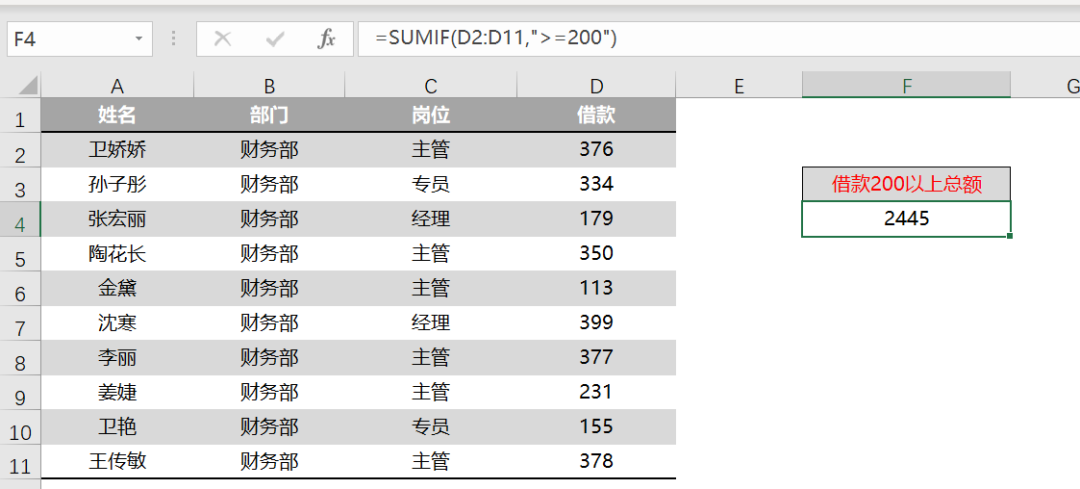Click the Insert Function fx icon
The image size is (1080, 489).
pyautogui.click(x=326, y=39)
